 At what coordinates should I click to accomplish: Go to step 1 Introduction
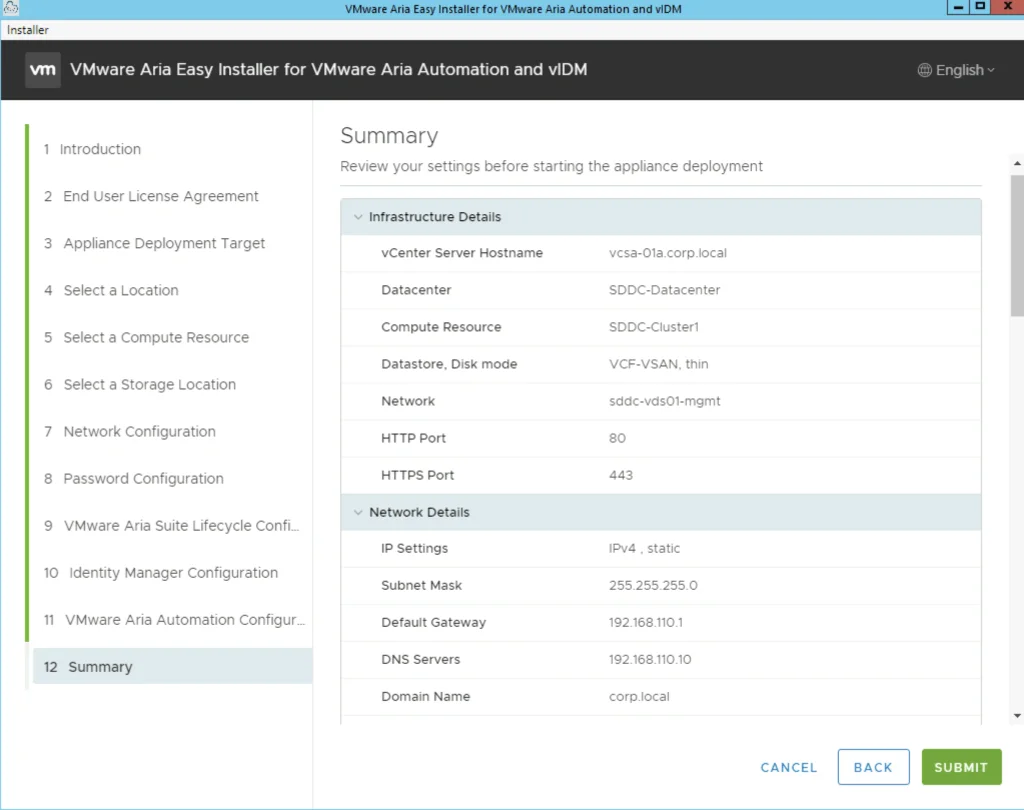pos(92,149)
